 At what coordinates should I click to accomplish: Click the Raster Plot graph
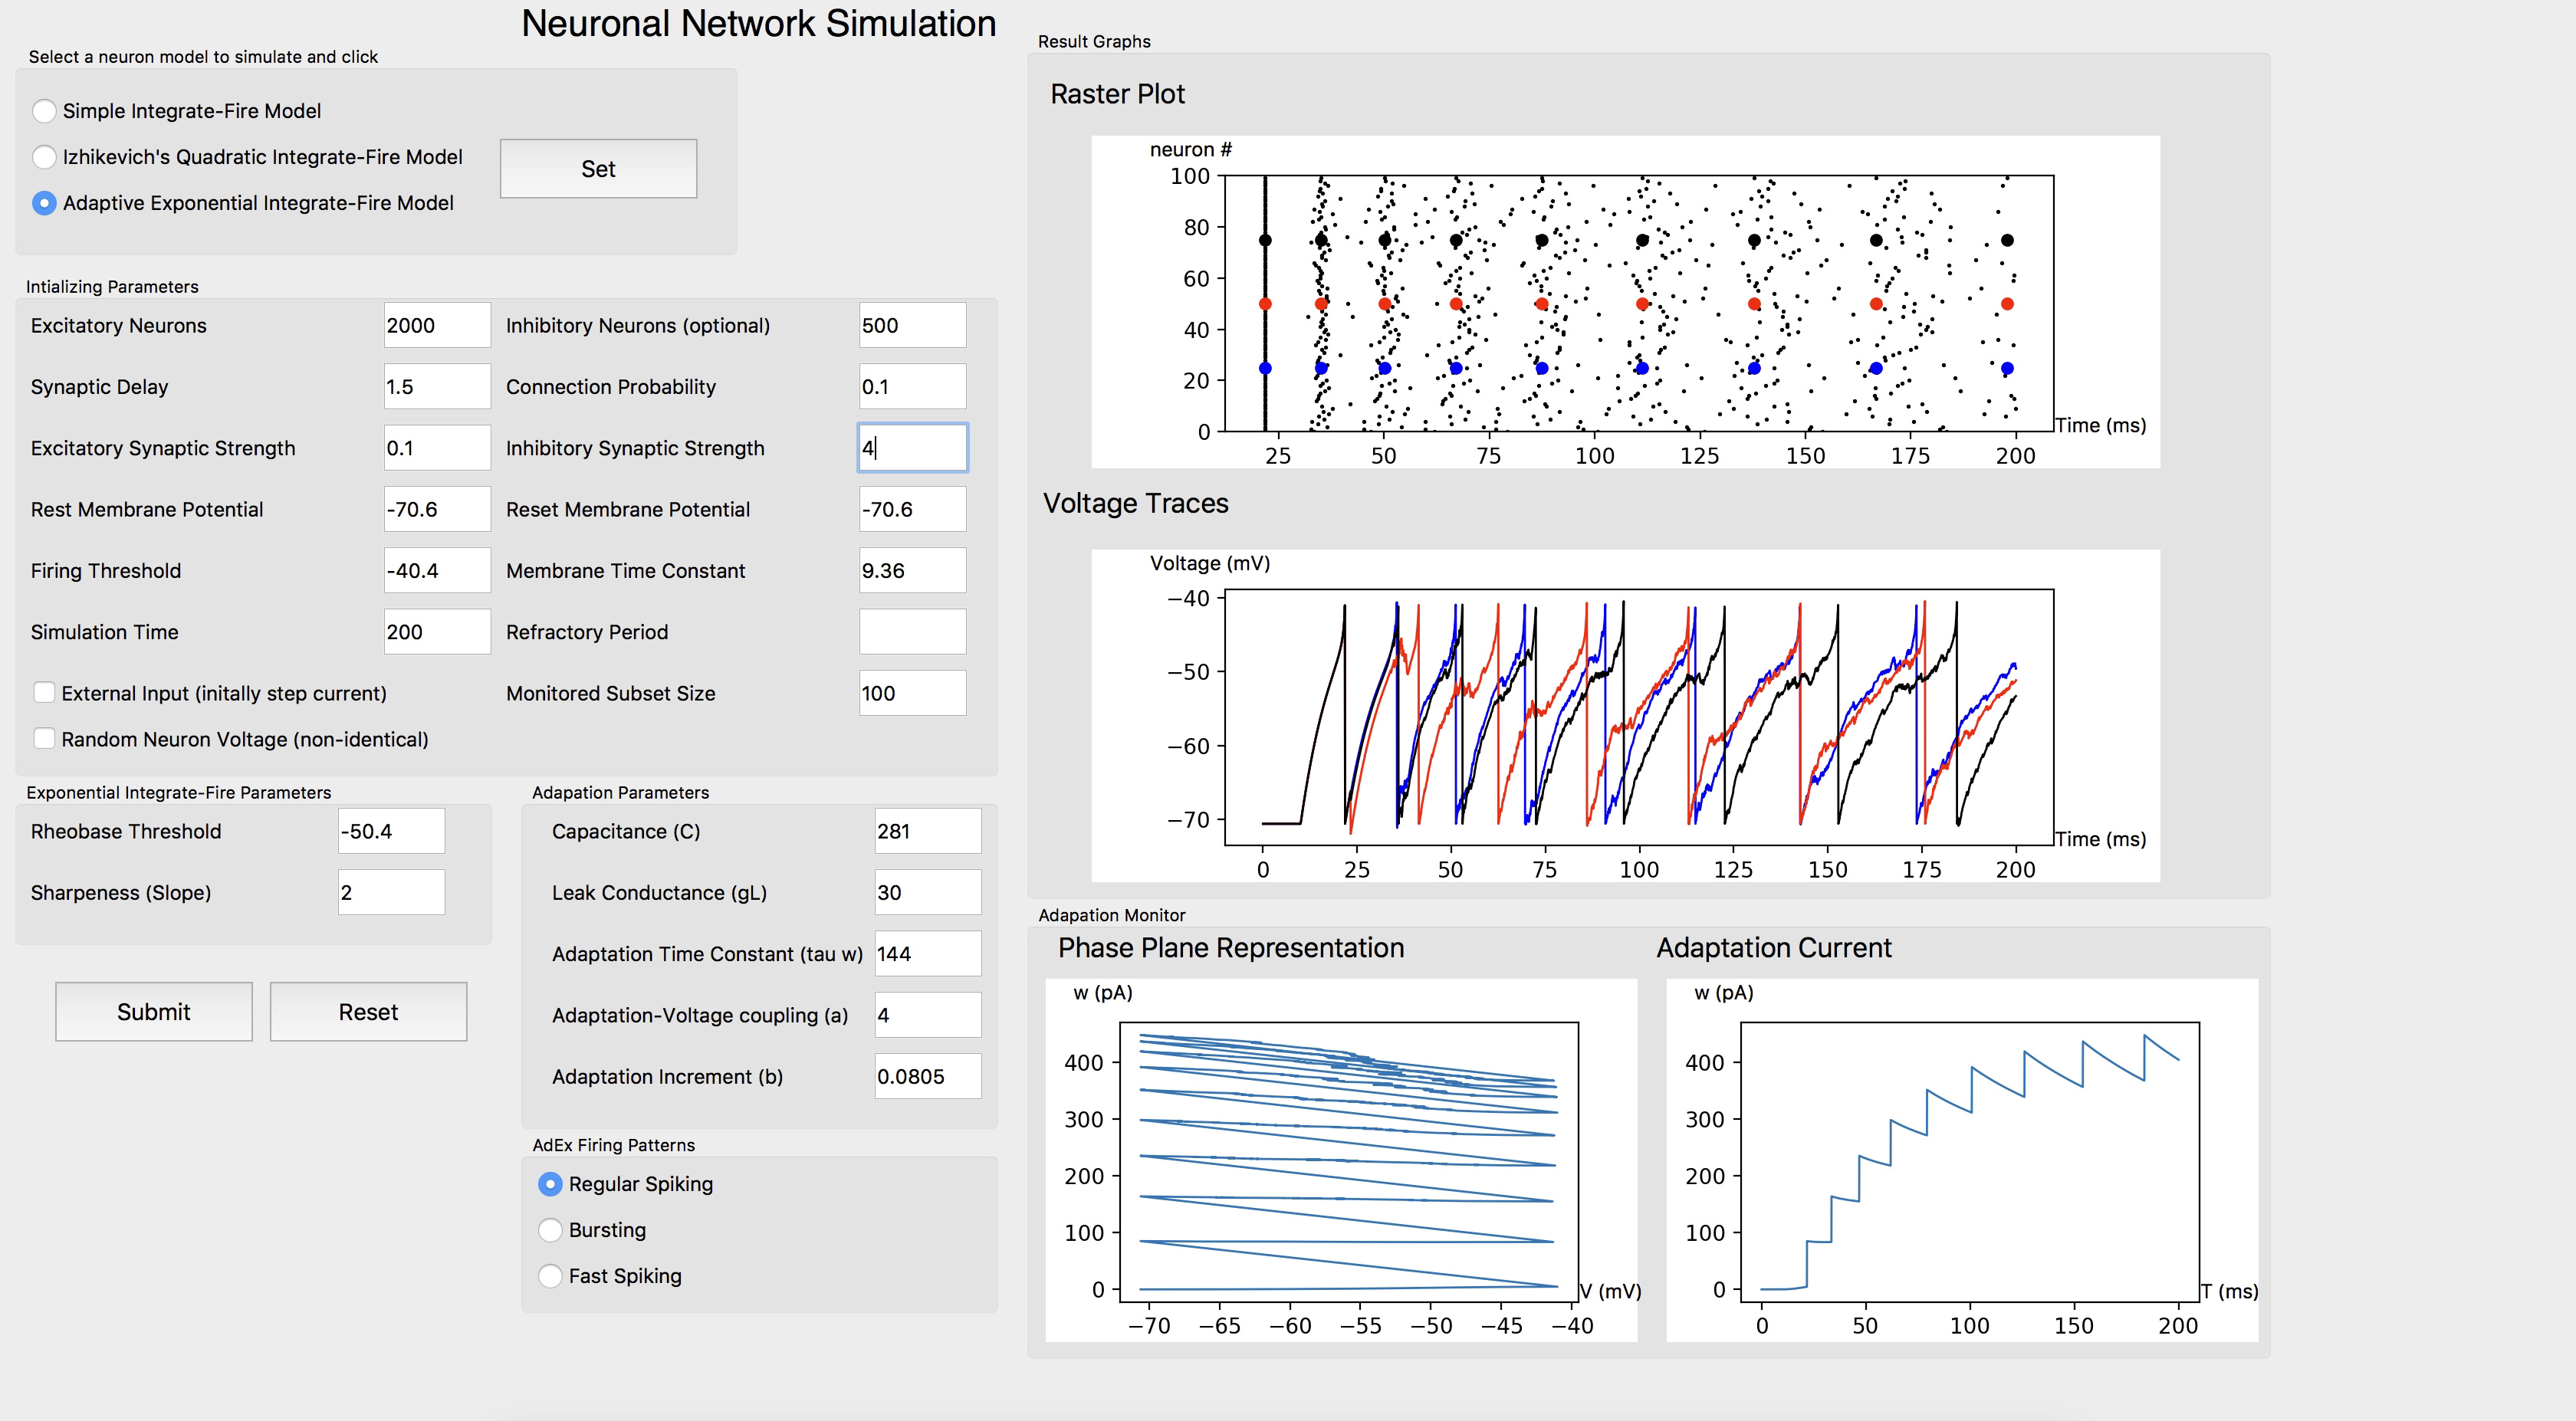(x=1625, y=302)
